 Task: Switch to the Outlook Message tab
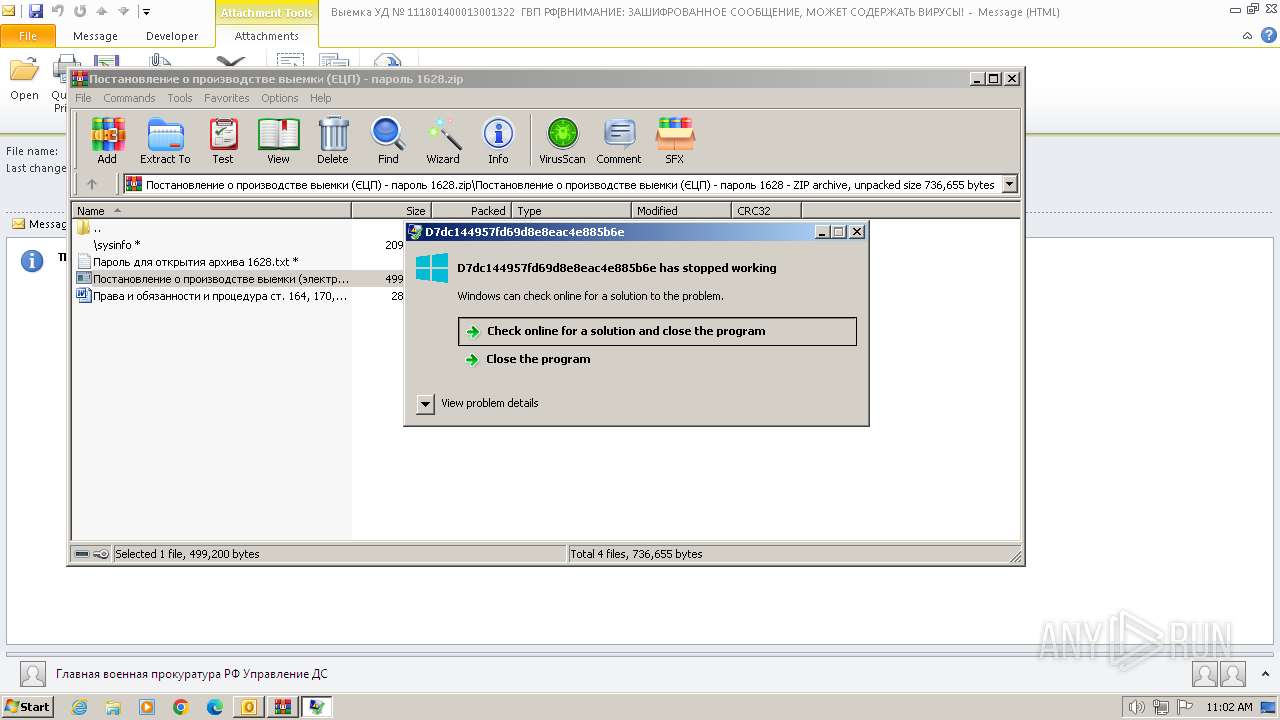coord(95,36)
